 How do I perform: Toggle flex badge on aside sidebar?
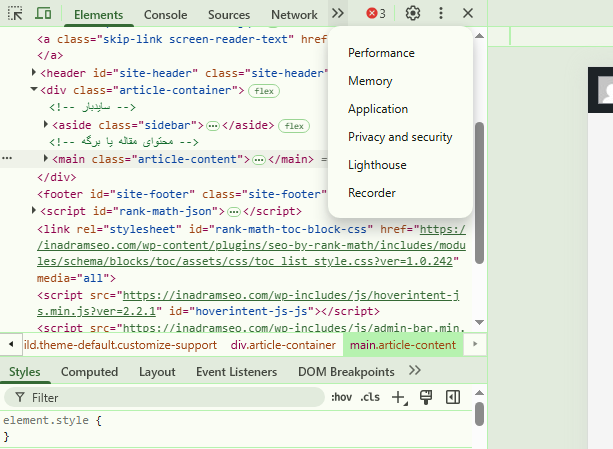(x=294, y=126)
